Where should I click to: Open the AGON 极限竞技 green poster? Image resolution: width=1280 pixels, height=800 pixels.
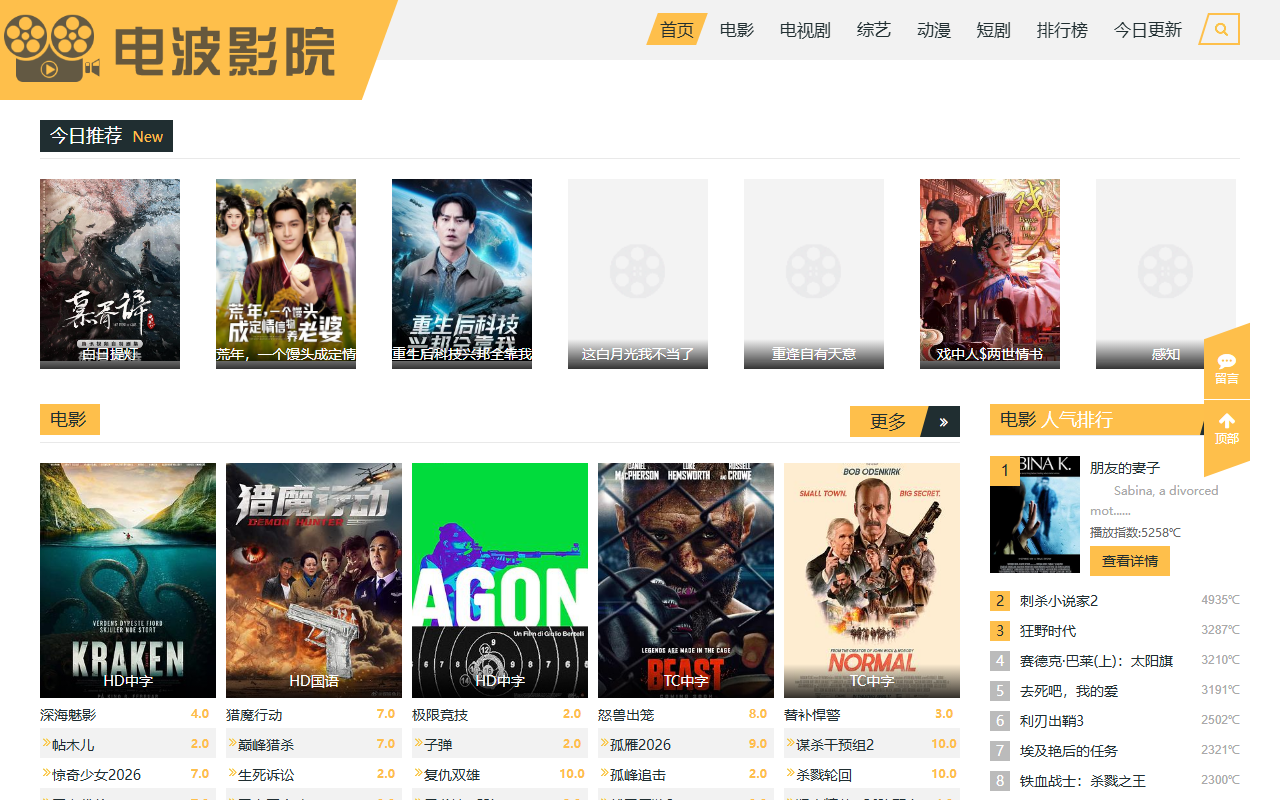click(500, 580)
